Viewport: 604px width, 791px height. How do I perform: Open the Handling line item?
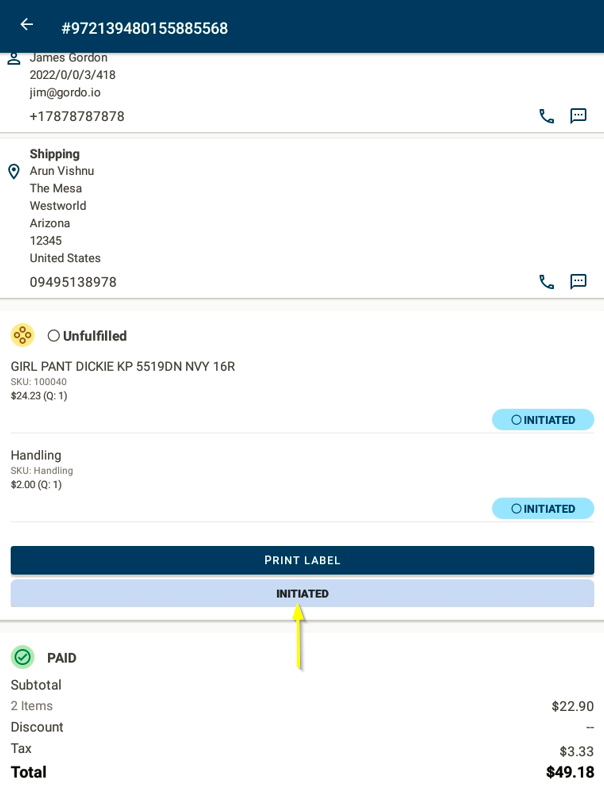[x=36, y=455]
